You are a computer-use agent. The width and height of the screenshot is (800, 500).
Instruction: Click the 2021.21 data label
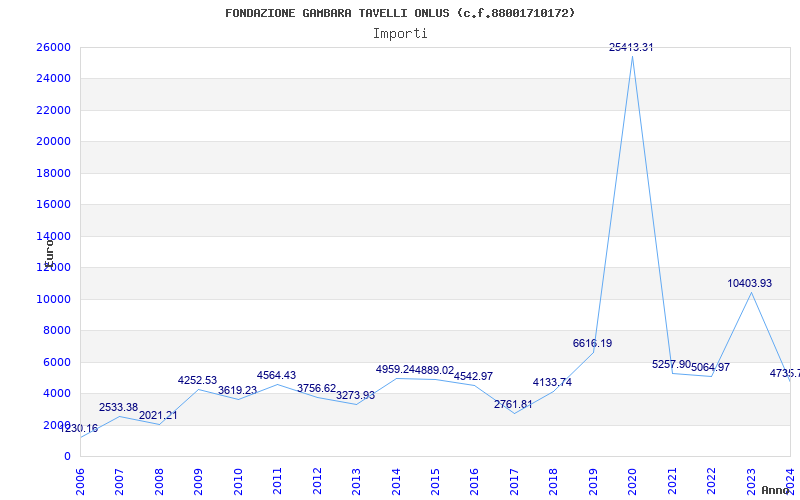click(158, 415)
